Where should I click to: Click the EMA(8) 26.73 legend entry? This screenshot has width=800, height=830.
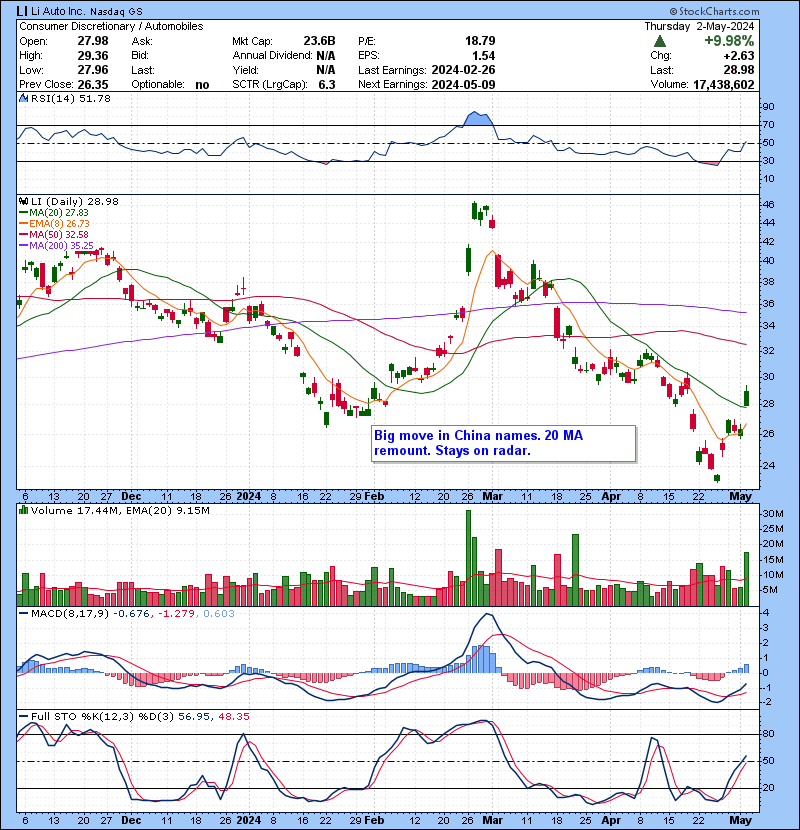(x=54, y=224)
